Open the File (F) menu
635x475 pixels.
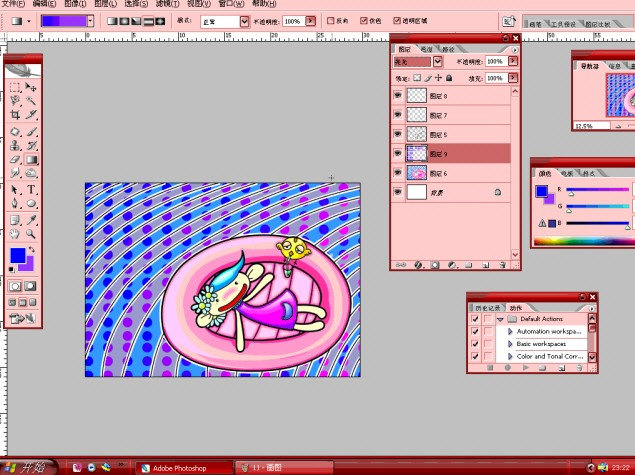pyautogui.click(x=14, y=4)
